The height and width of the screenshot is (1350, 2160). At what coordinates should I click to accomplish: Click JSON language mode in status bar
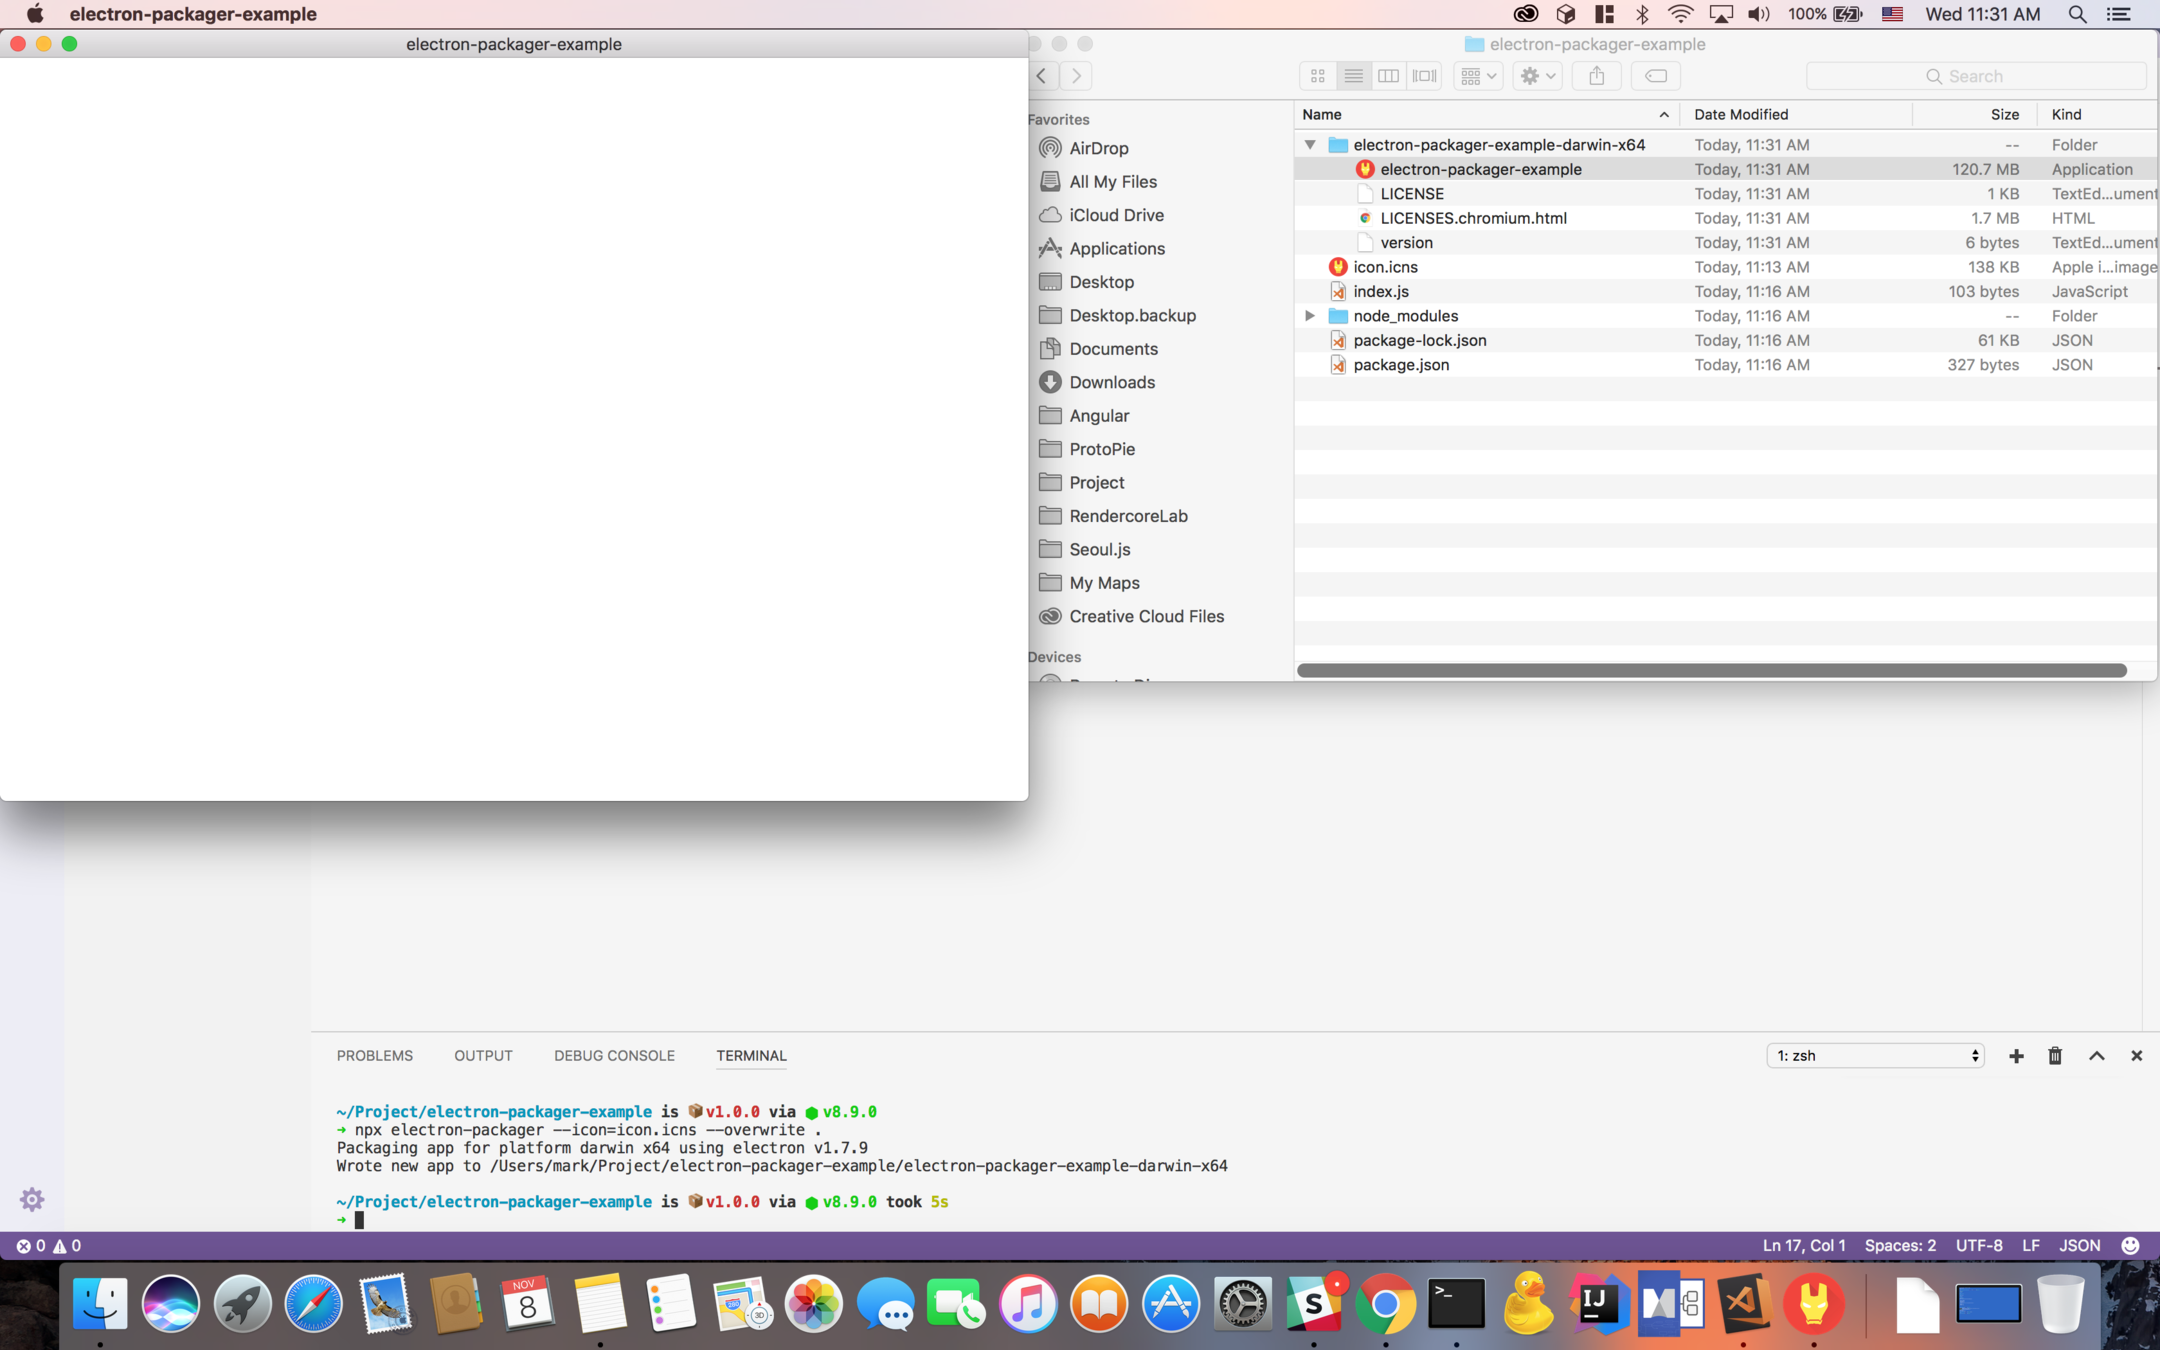[x=2079, y=1246]
